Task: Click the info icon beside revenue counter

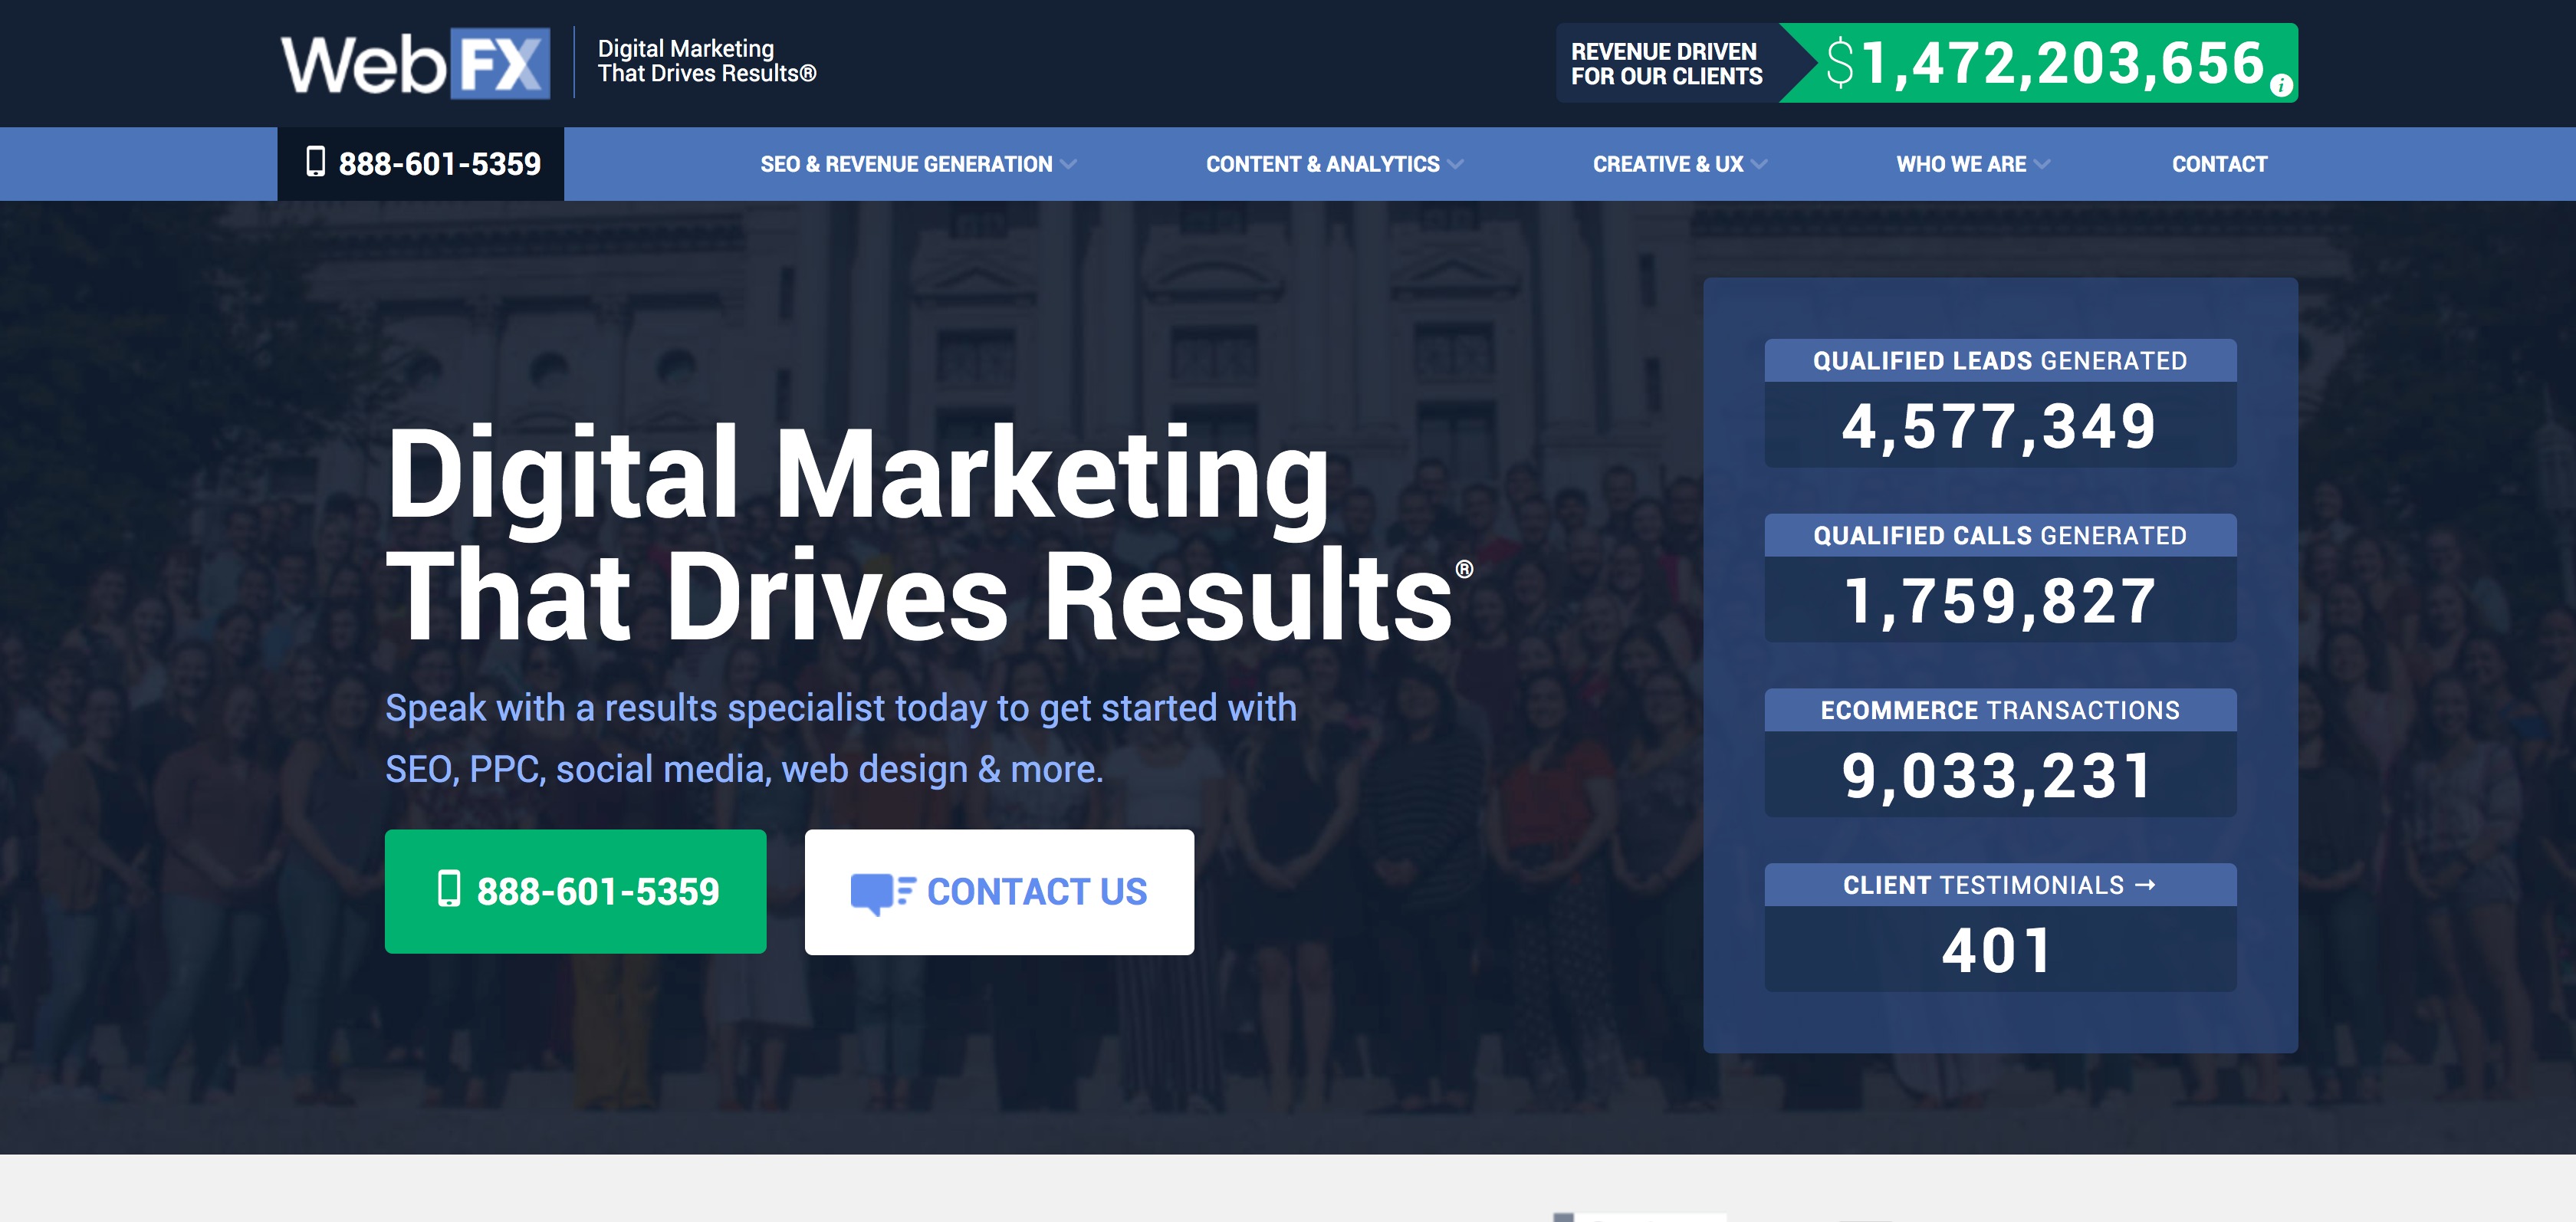Action: point(2280,86)
